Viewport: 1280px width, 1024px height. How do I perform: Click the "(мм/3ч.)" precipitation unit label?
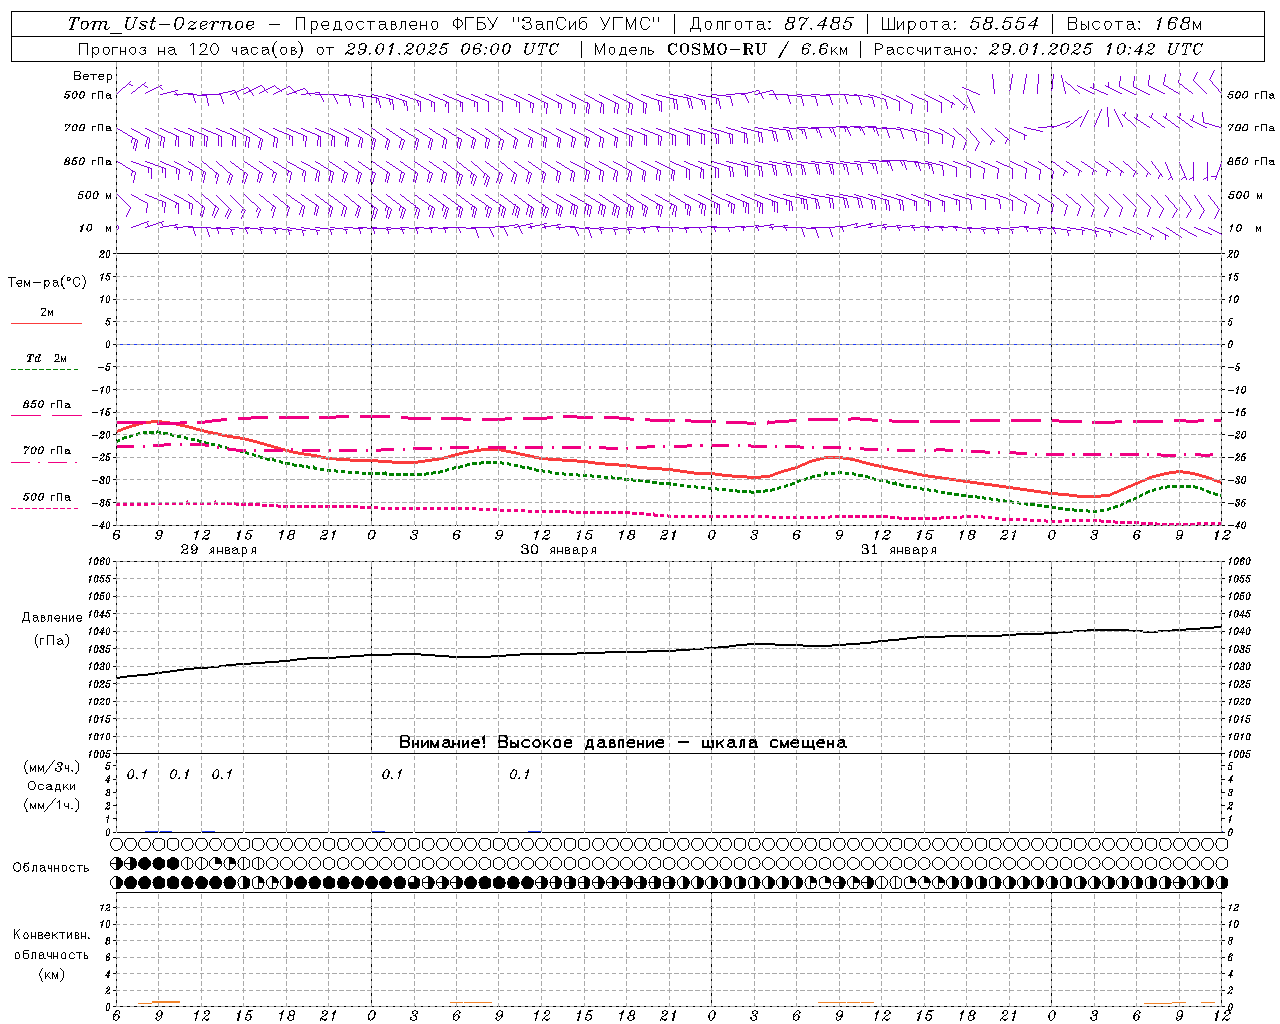tap(52, 768)
